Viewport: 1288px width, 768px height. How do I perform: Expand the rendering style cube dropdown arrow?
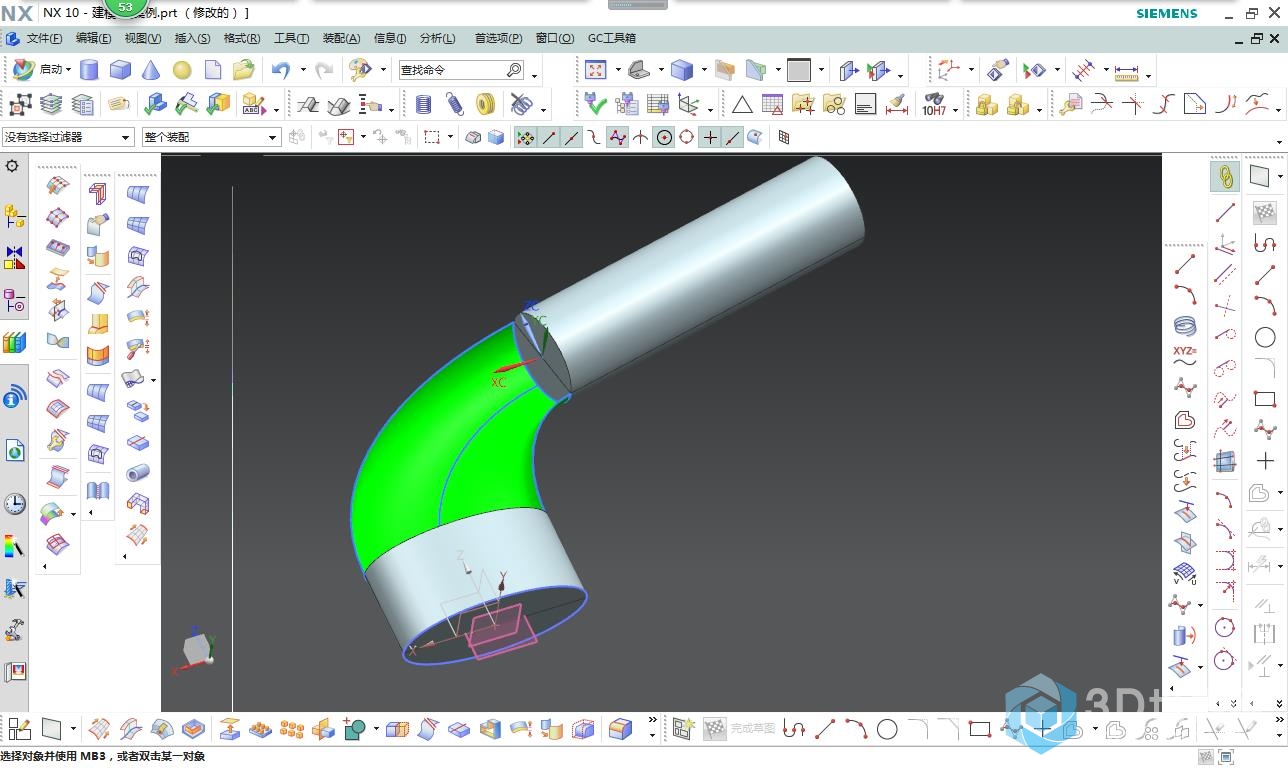tap(703, 70)
